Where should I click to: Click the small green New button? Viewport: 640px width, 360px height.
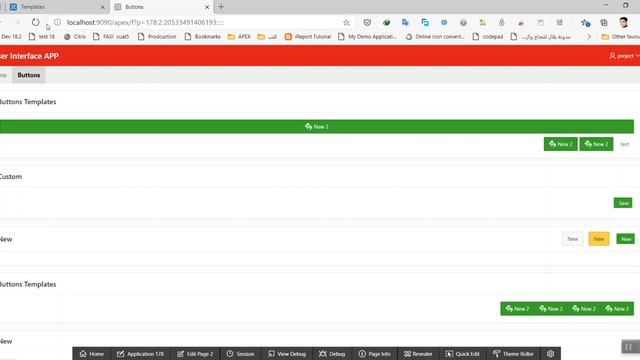(625, 239)
